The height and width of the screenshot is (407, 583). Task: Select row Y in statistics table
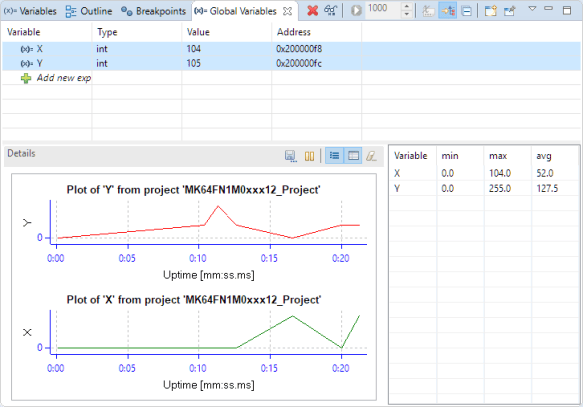pos(484,188)
